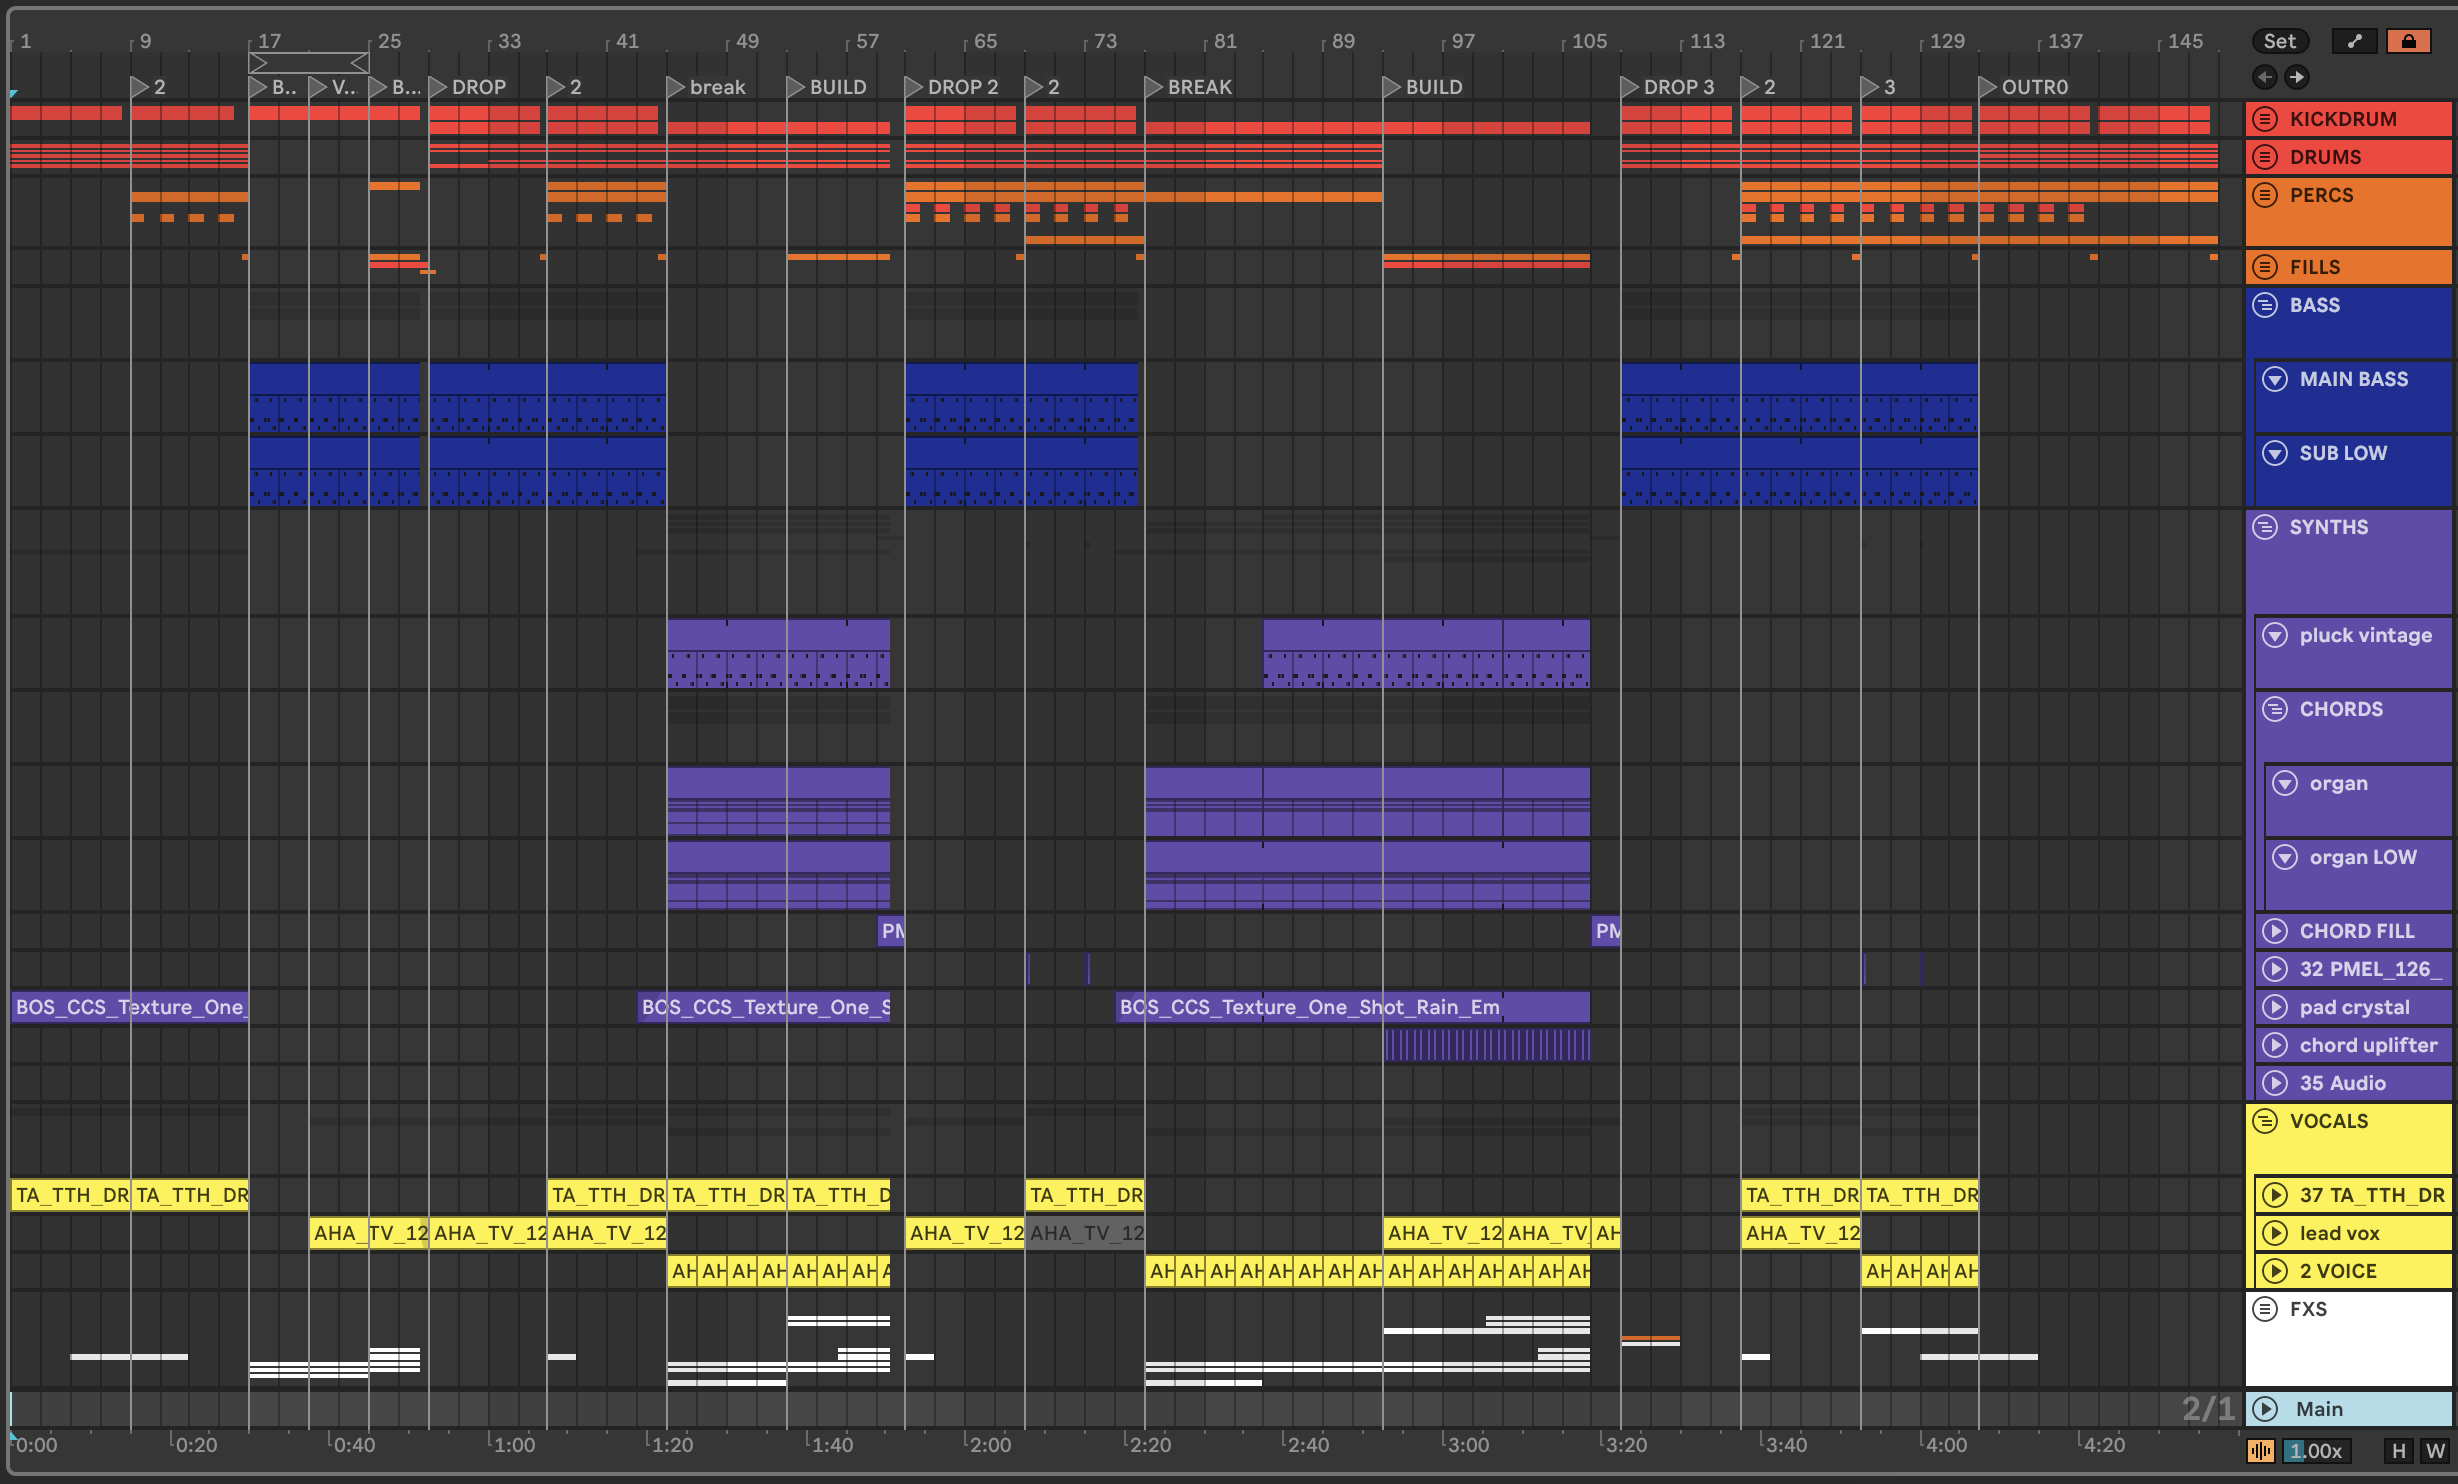The height and width of the screenshot is (1484, 2458).
Task: Collapse the pluck vintage track arrow
Action: [2276, 635]
